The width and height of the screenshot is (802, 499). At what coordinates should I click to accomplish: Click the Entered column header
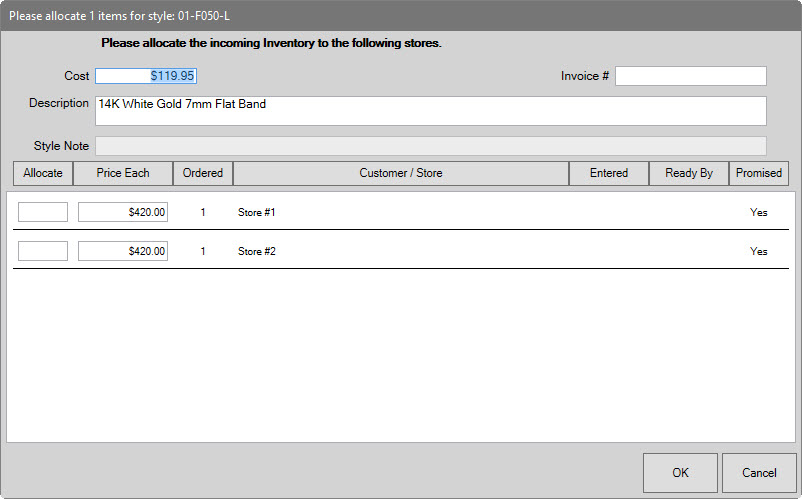pyautogui.click(x=609, y=173)
